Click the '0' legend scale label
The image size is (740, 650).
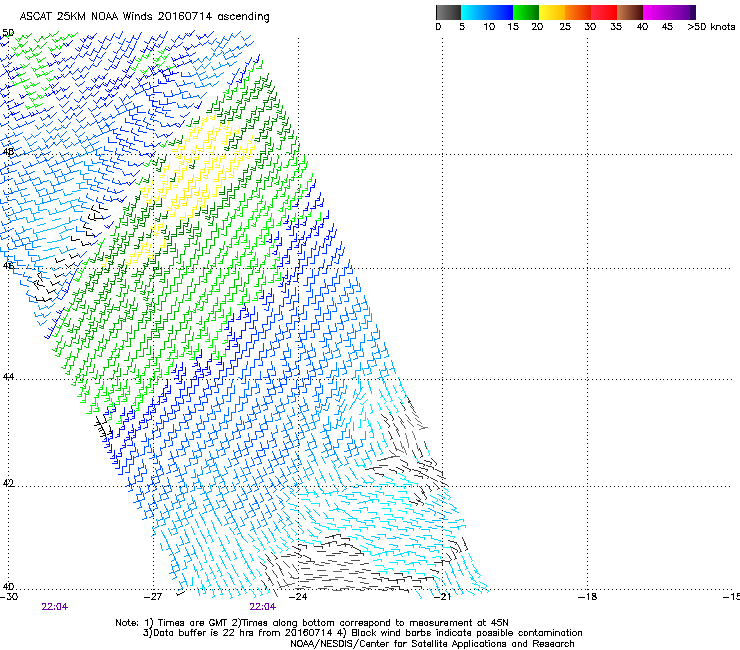point(438,27)
